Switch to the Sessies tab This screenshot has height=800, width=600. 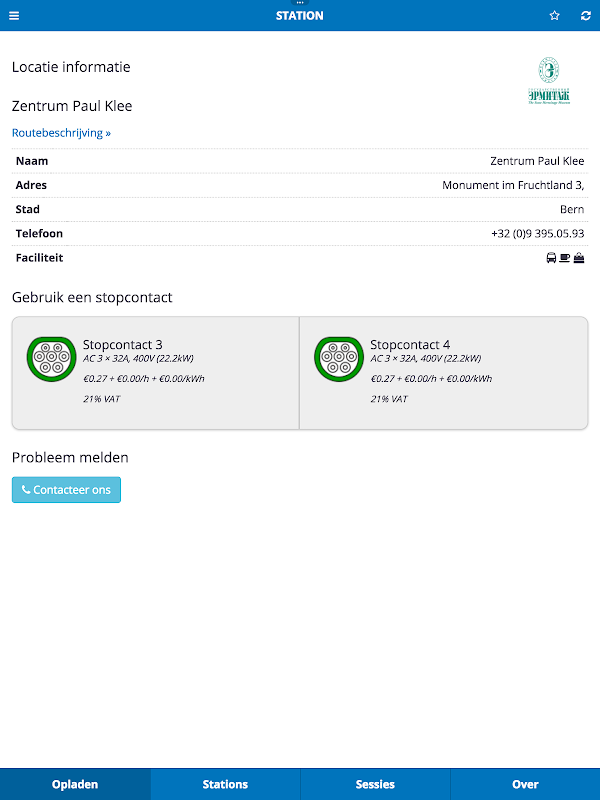pos(375,784)
